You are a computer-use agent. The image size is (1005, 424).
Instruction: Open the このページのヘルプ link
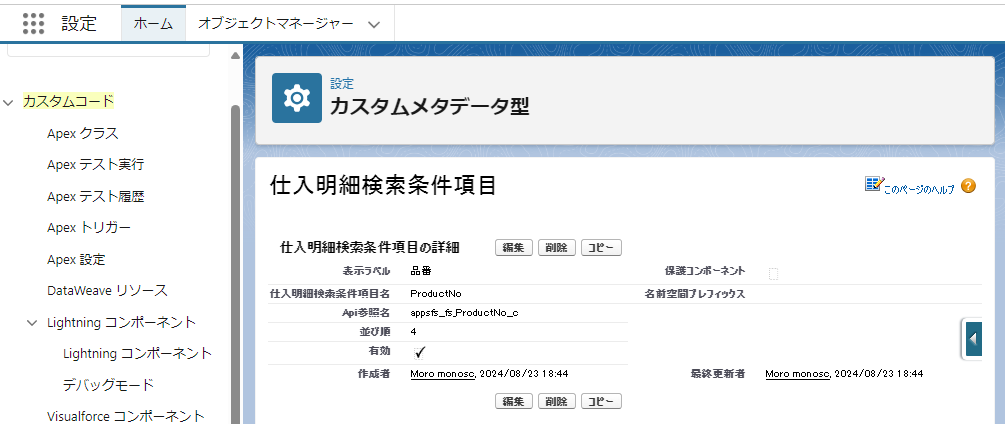tap(919, 188)
